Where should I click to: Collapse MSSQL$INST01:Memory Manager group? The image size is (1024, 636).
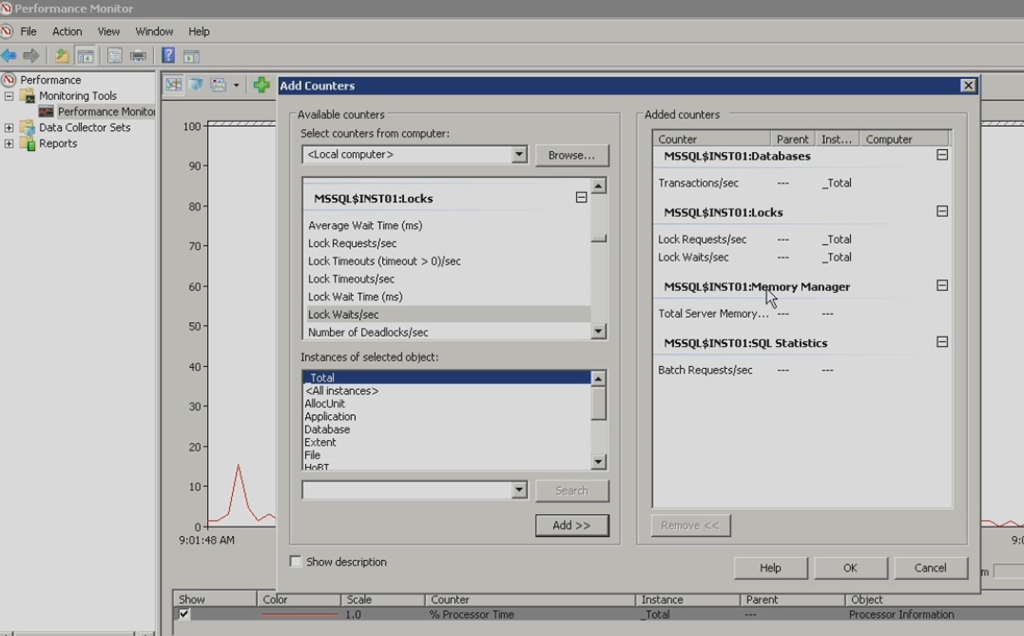point(942,285)
